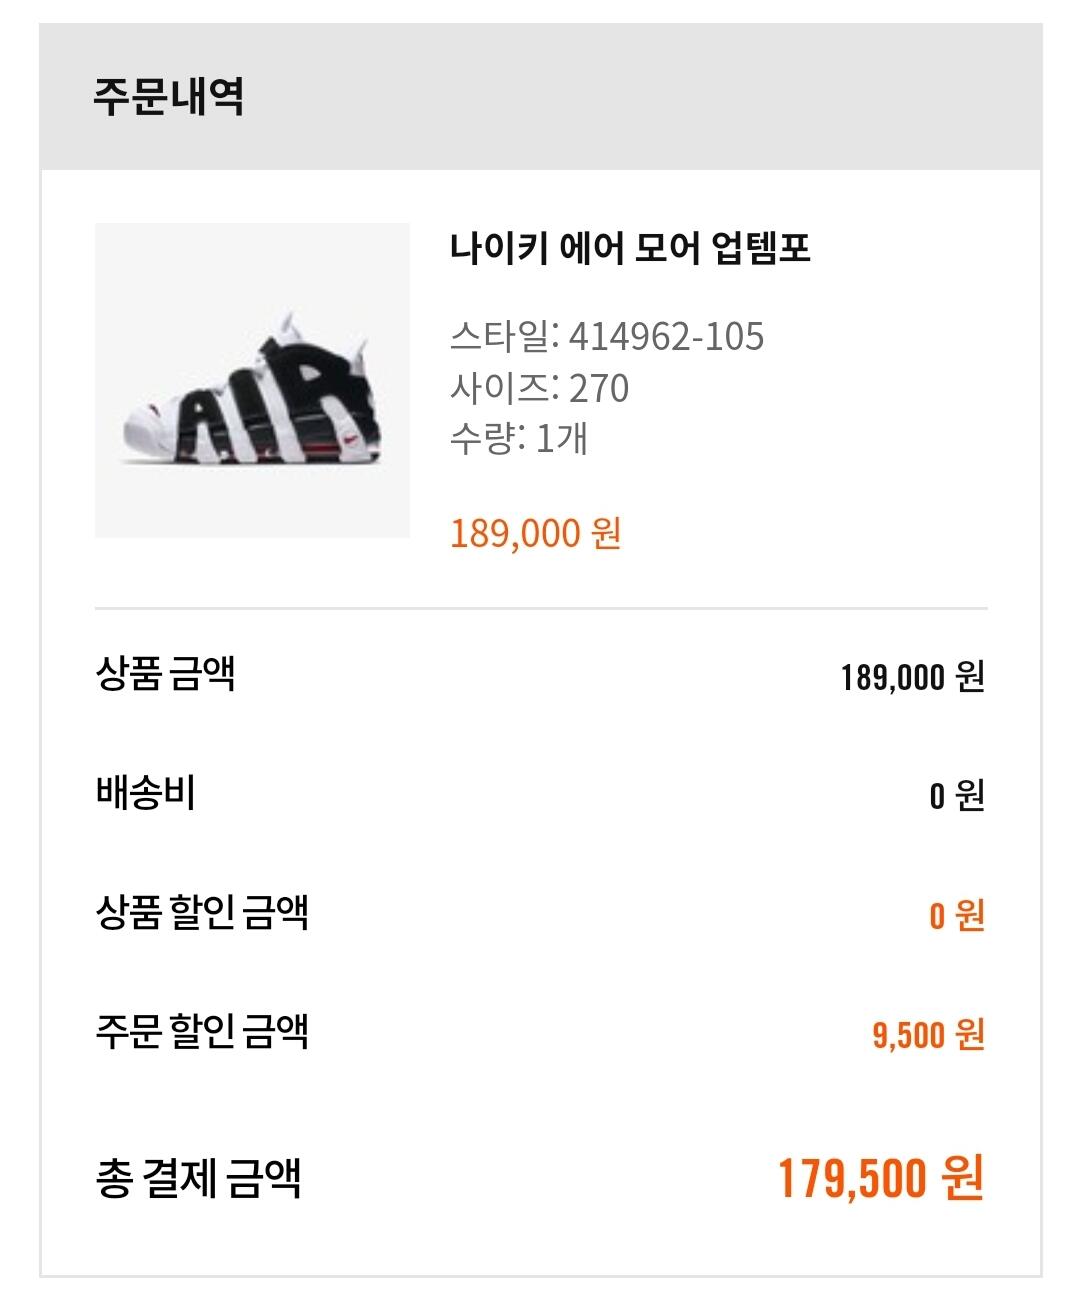Viewport: 1080px width, 1299px height.
Task: Click the 수량: 1개 quantity text
Action: (x=518, y=438)
